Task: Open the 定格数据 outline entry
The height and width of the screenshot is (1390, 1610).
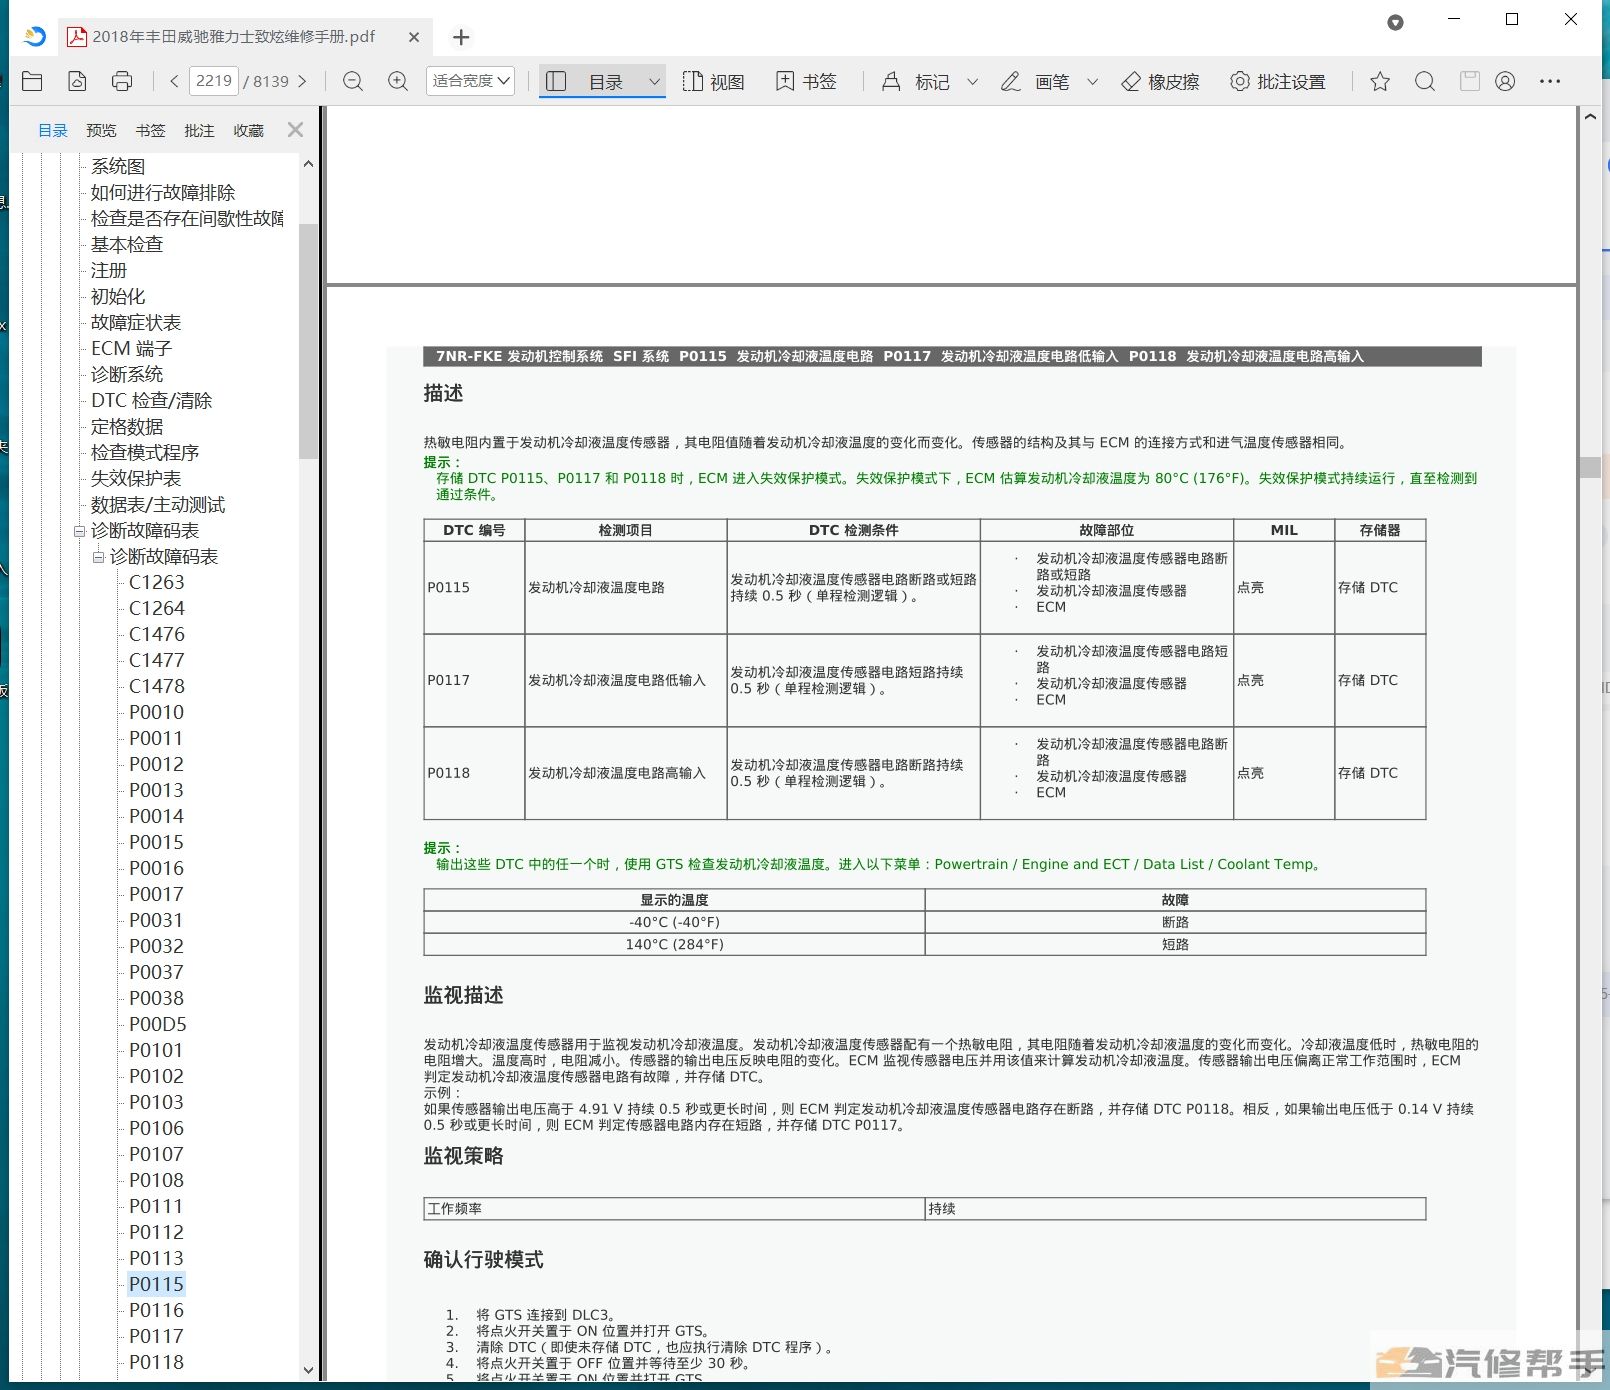Action: tap(127, 426)
